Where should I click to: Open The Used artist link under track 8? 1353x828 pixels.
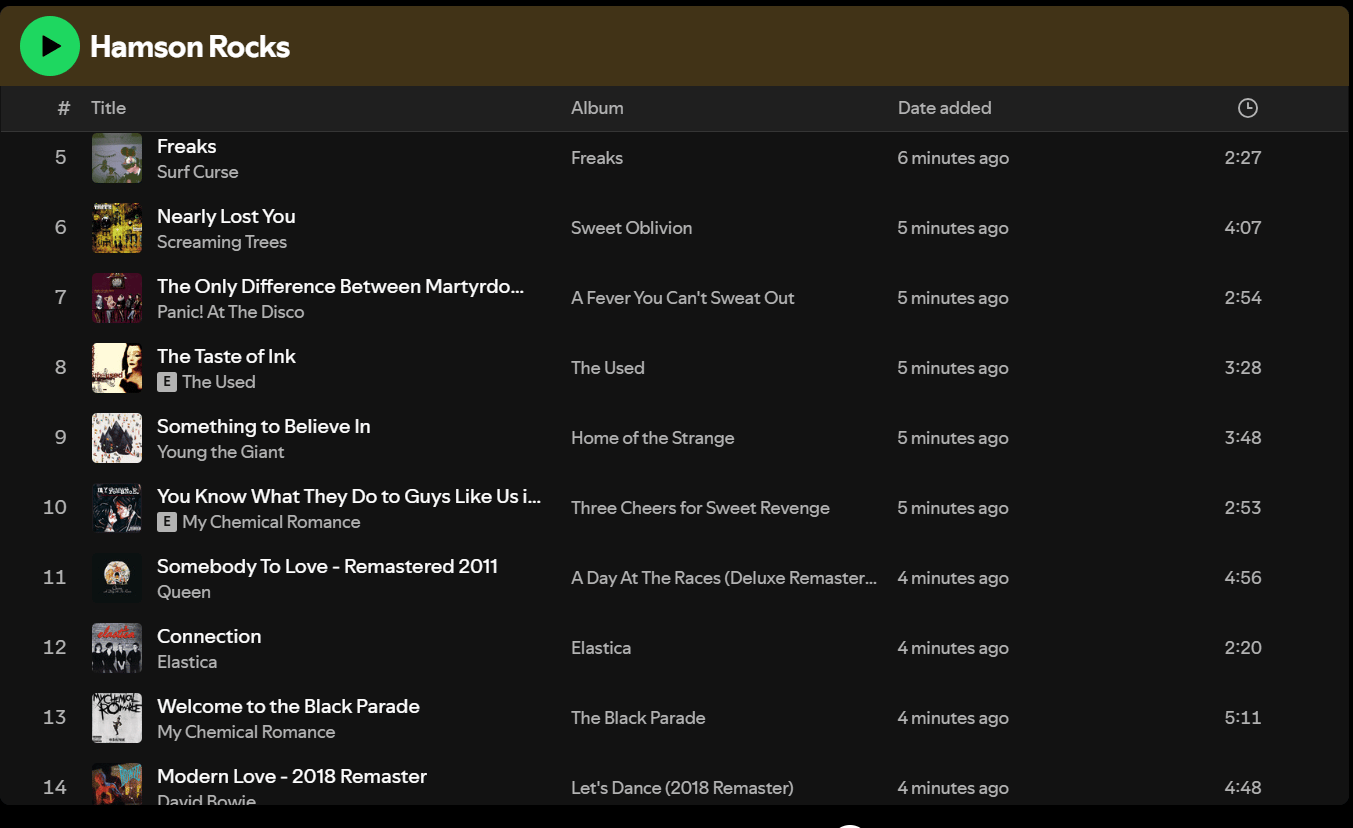click(219, 382)
